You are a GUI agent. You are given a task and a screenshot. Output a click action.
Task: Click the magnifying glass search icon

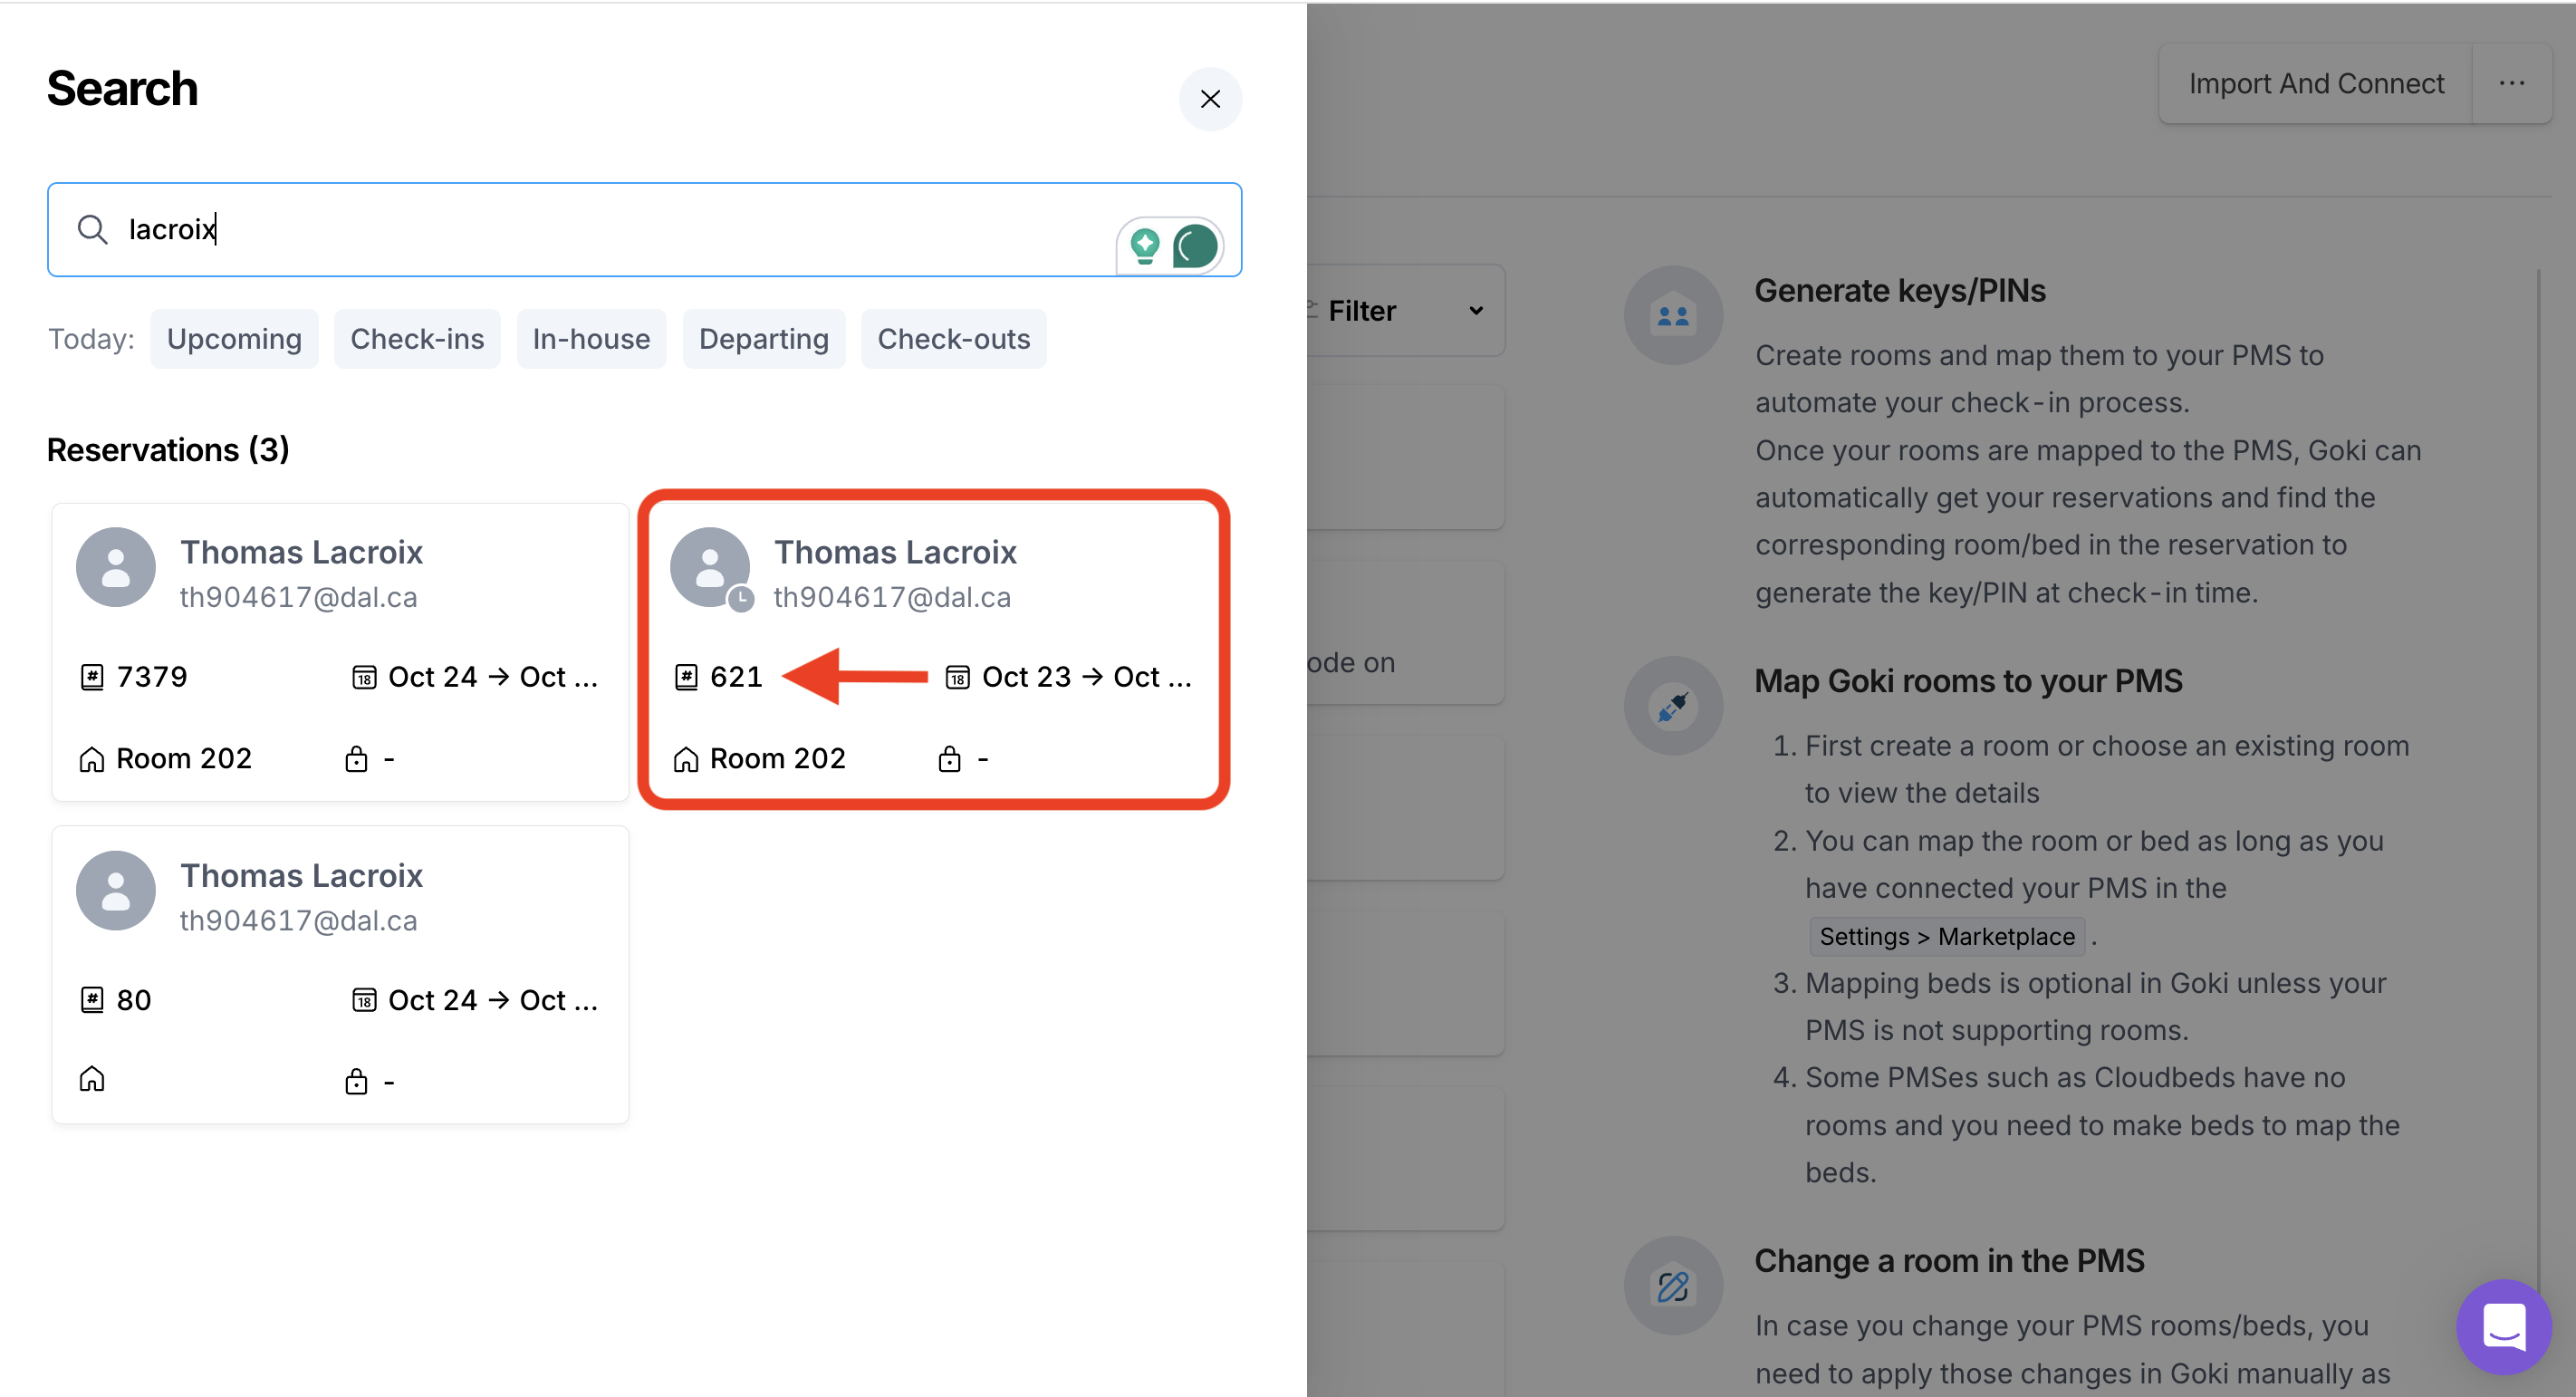tap(92, 229)
